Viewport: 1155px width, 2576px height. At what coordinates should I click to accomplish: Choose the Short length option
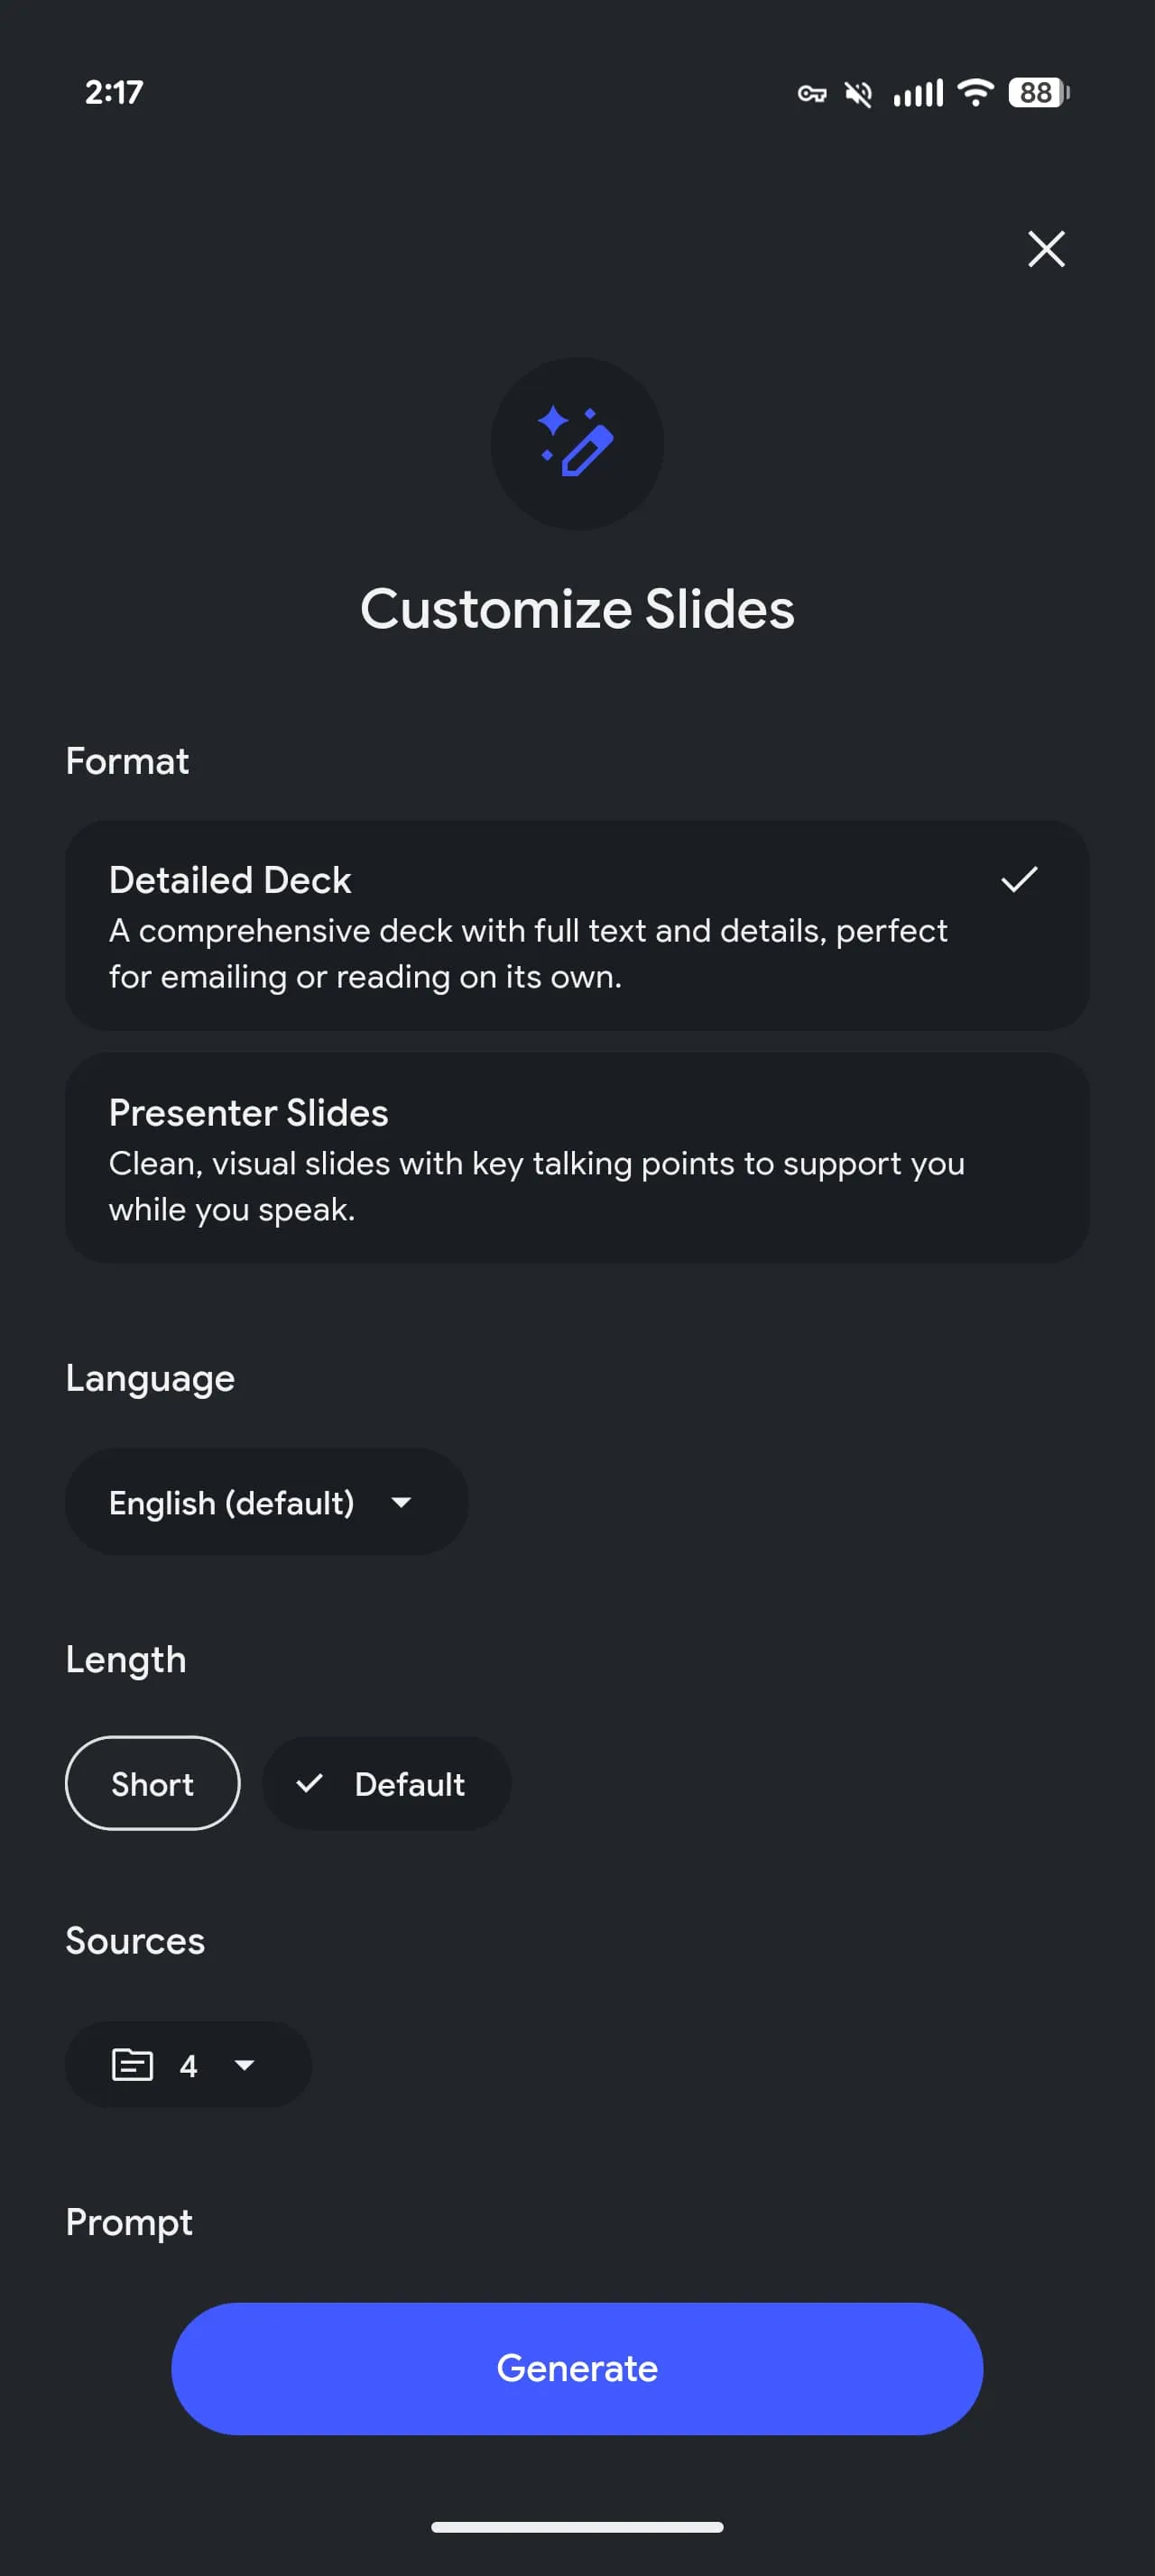pyautogui.click(x=153, y=1783)
